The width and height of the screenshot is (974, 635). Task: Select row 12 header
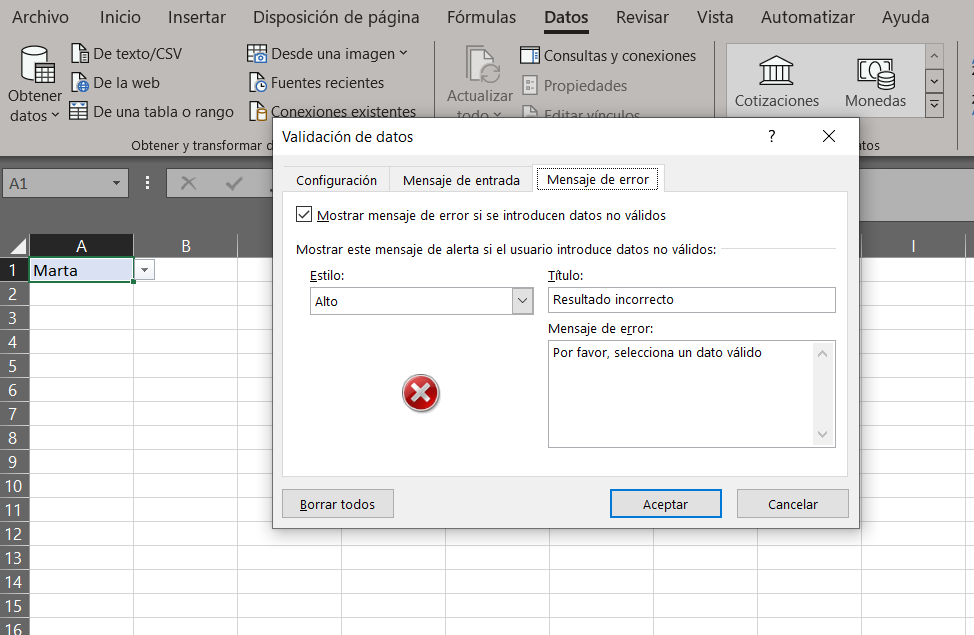(x=14, y=534)
